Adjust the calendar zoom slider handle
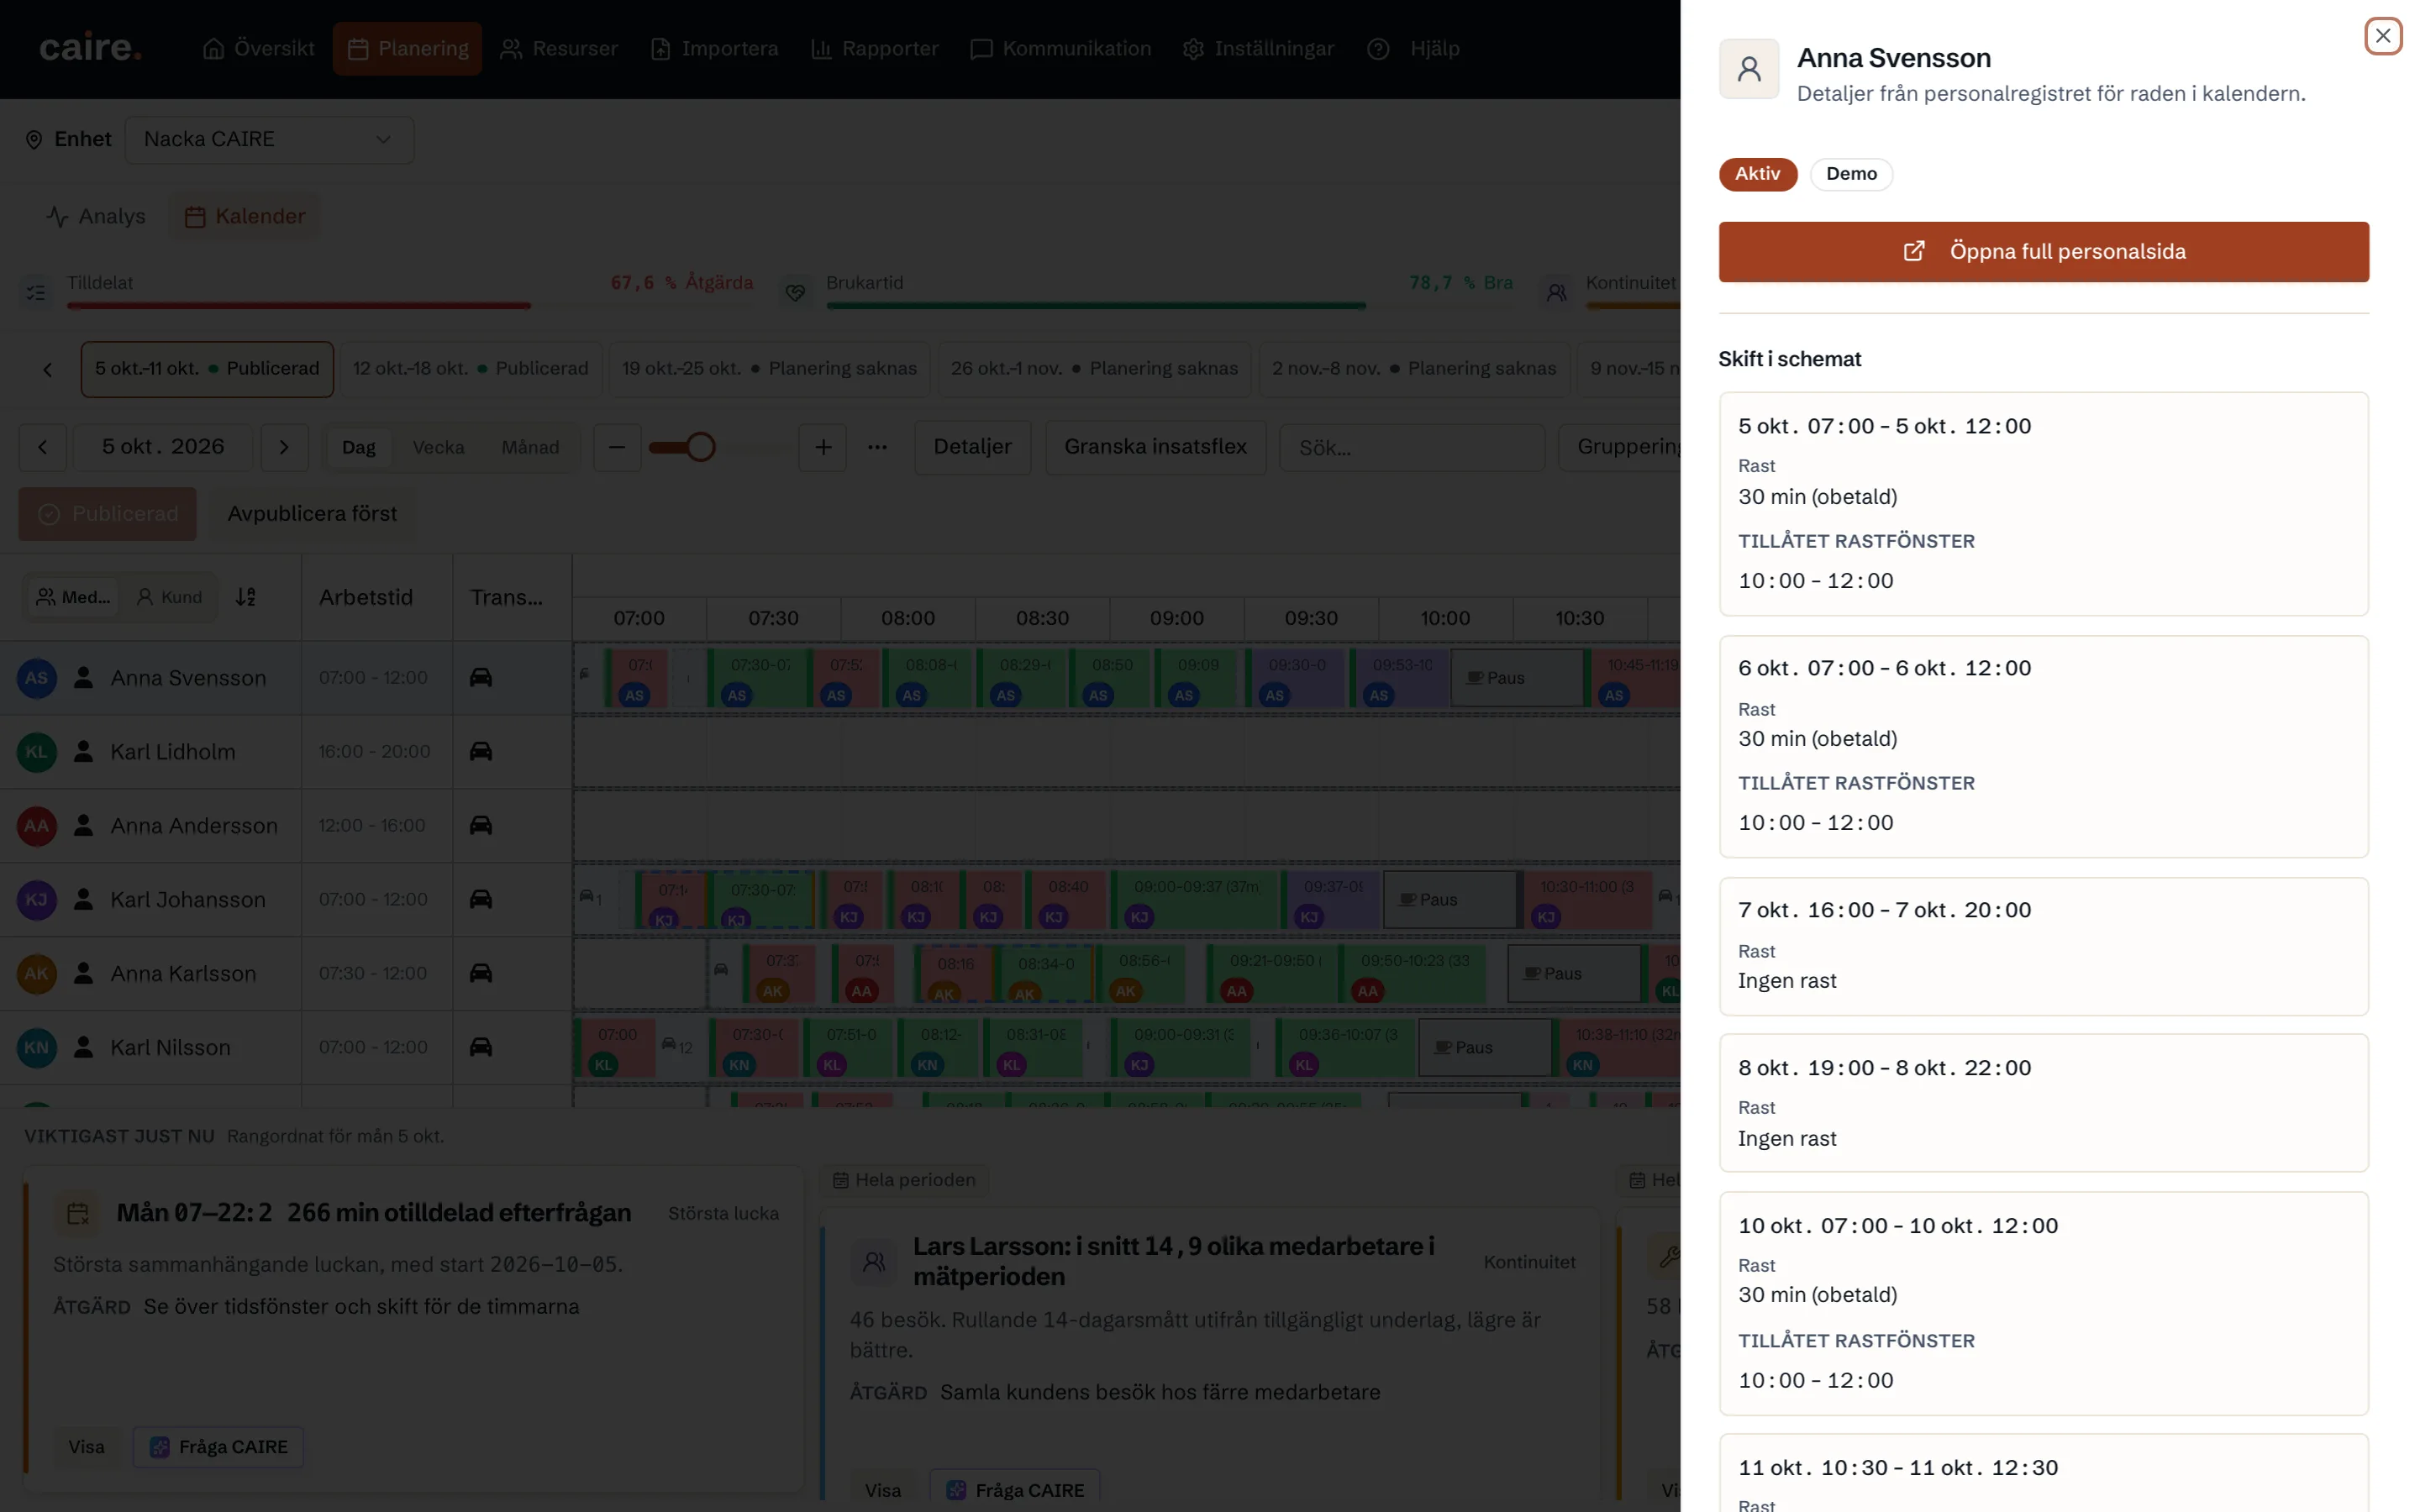The height and width of the screenshot is (1512, 2420). (x=701, y=447)
